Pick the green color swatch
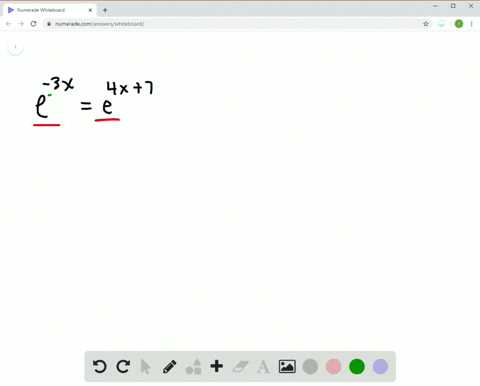This screenshot has width=480, height=386. click(357, 367)
